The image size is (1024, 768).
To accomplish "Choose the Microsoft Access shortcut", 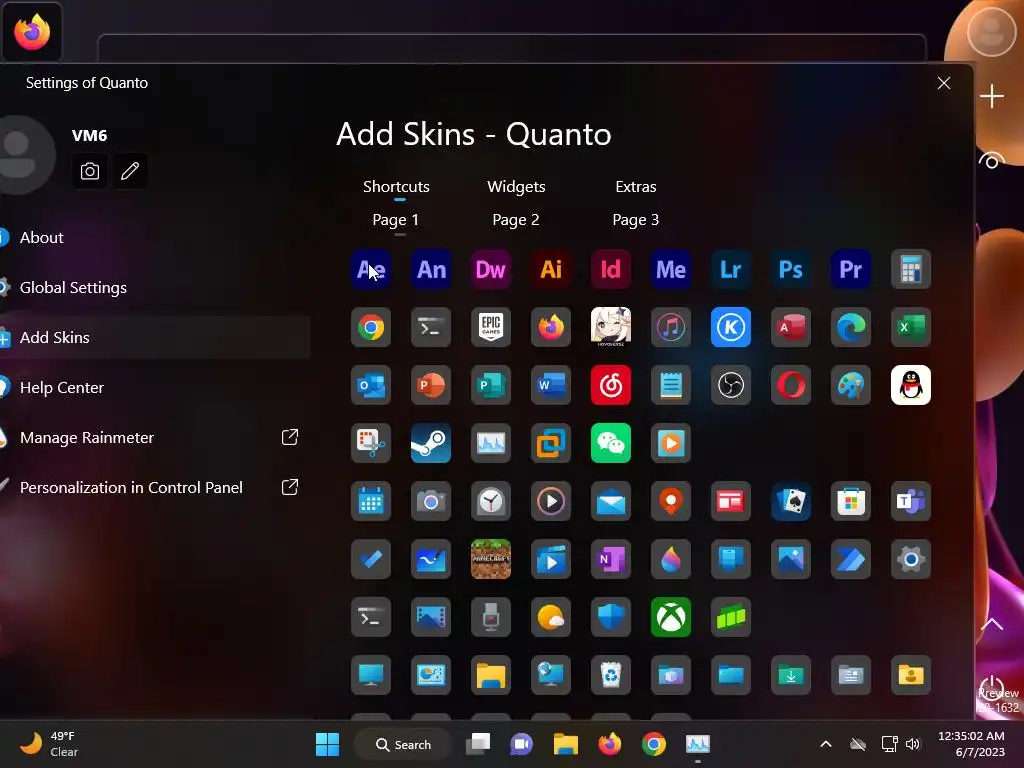I will tap(791, 327).
